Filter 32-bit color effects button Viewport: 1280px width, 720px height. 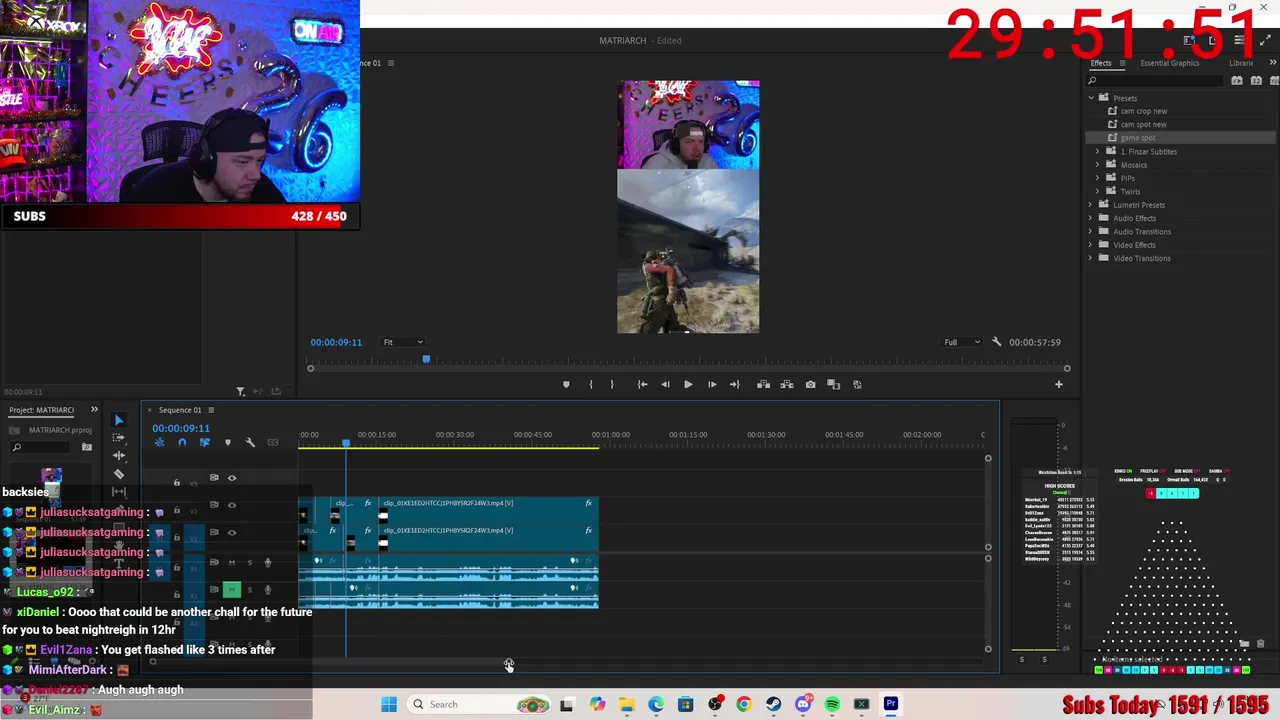[x=1256, y=80]
